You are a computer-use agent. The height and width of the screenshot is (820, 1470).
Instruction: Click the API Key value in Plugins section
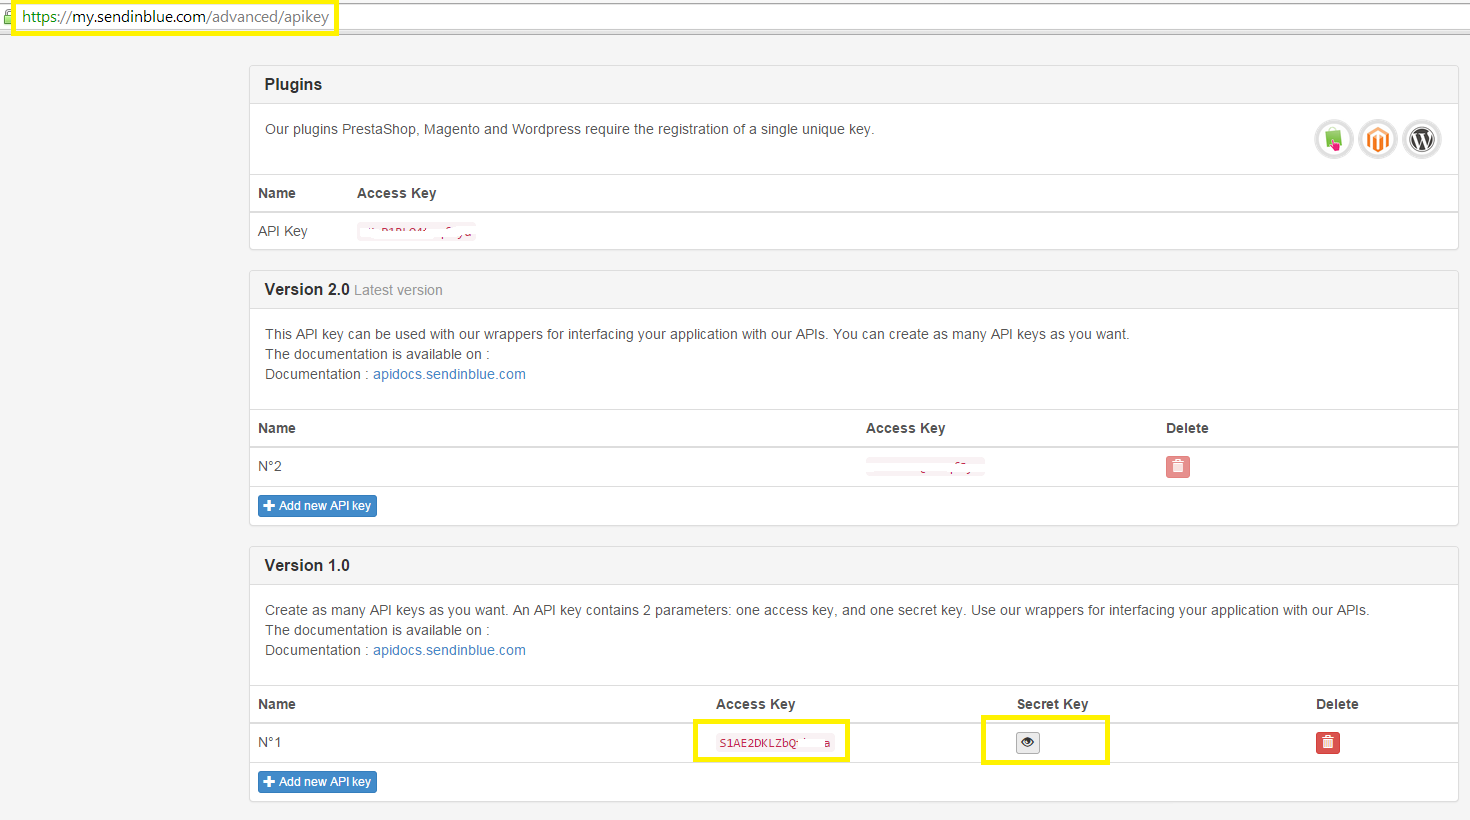pyautogui.click(x=416, y=231)
